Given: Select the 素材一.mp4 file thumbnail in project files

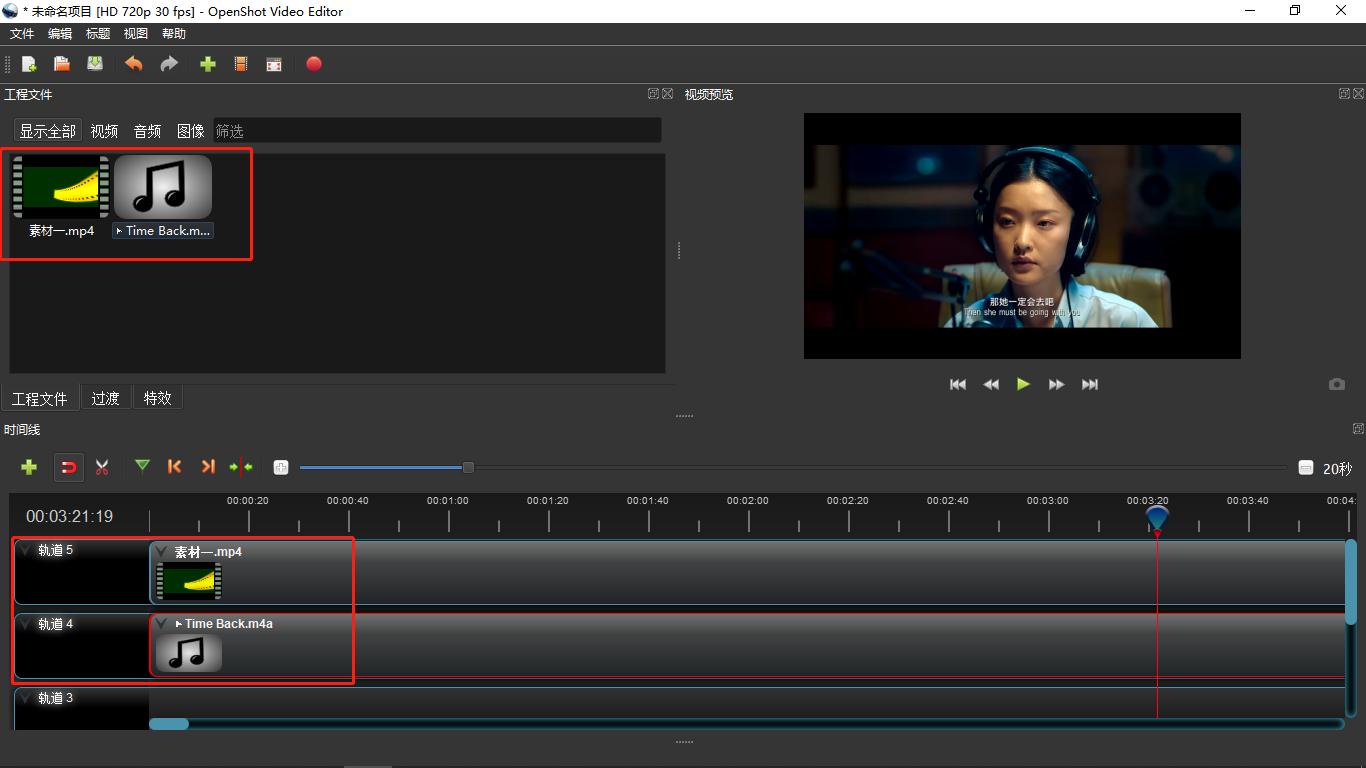Looking at the screenshot, I should [61, 187].
